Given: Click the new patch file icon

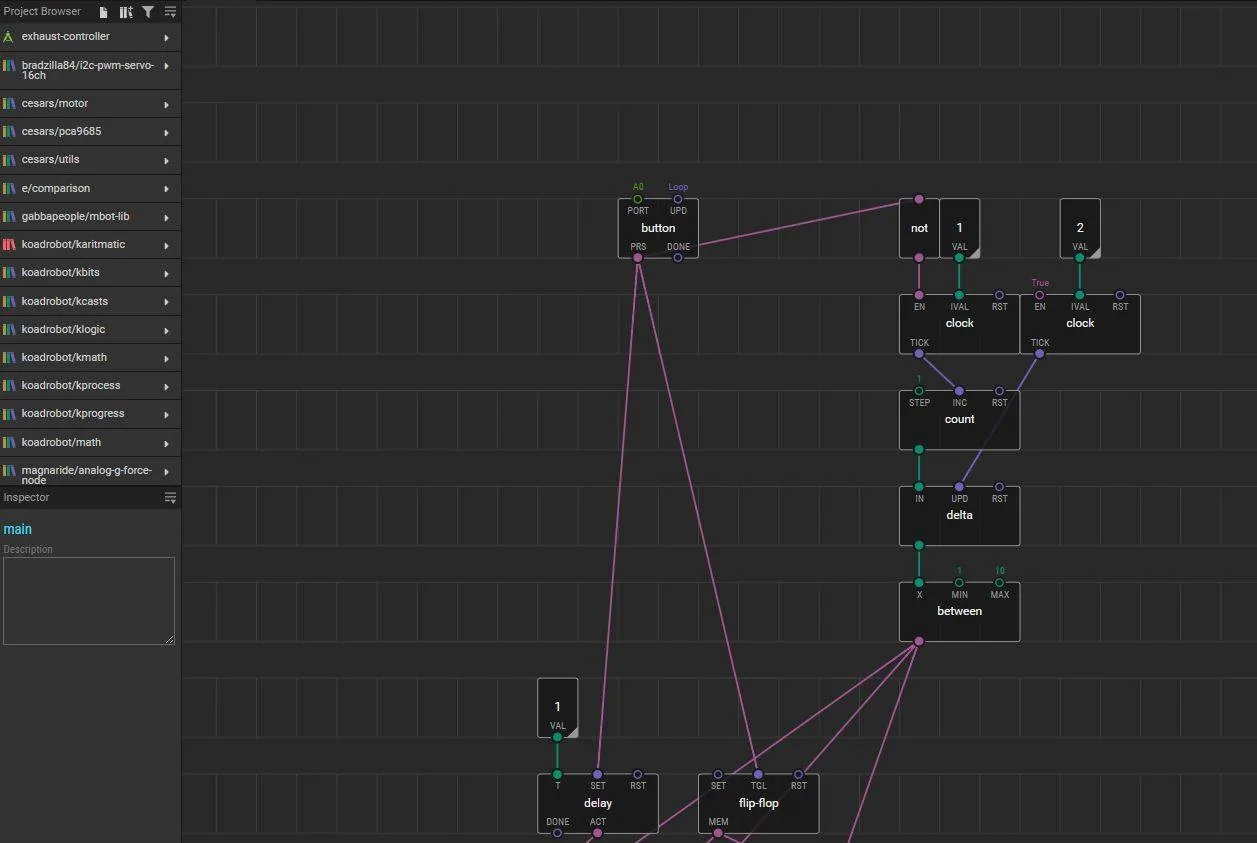Looking at the screenshot, I should click(x=103, y=12).
